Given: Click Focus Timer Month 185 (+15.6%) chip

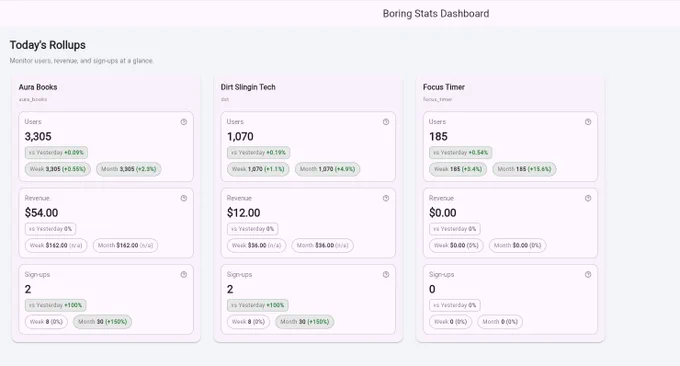Looking at the screenshot, I should click(x=524, y=169).
